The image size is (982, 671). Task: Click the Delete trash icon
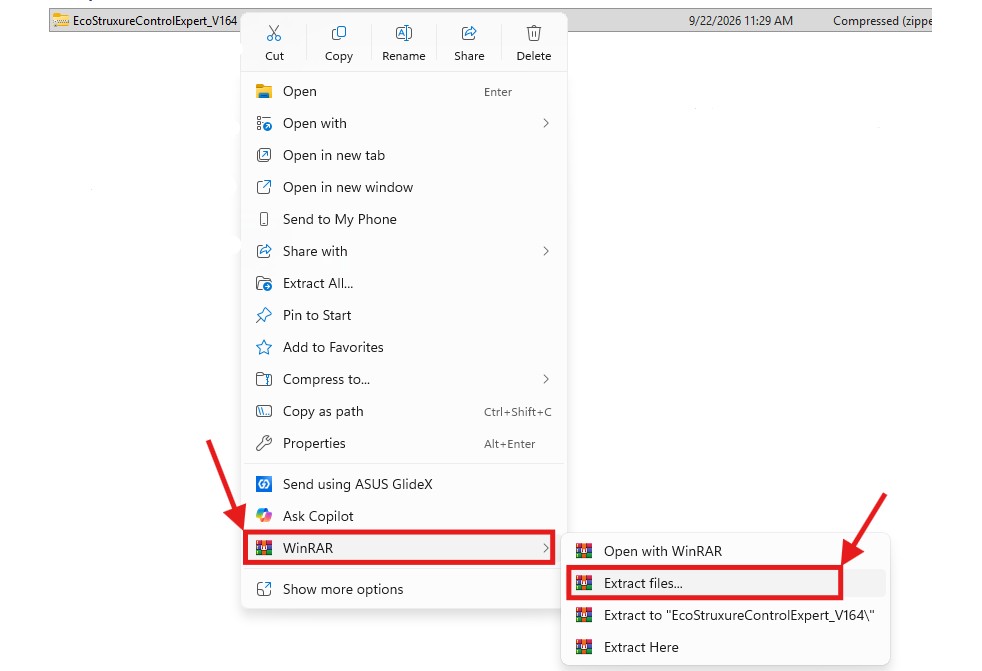point(534,33)
